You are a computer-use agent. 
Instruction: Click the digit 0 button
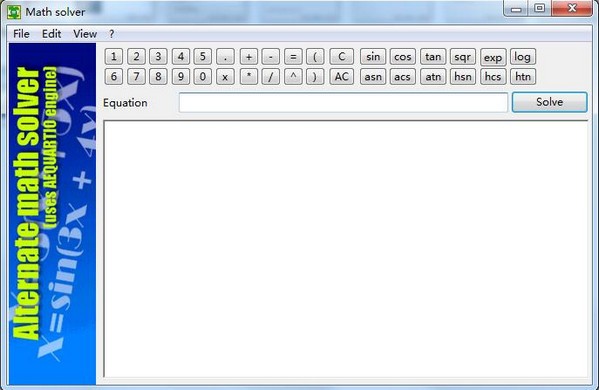(x=202, y=76)
